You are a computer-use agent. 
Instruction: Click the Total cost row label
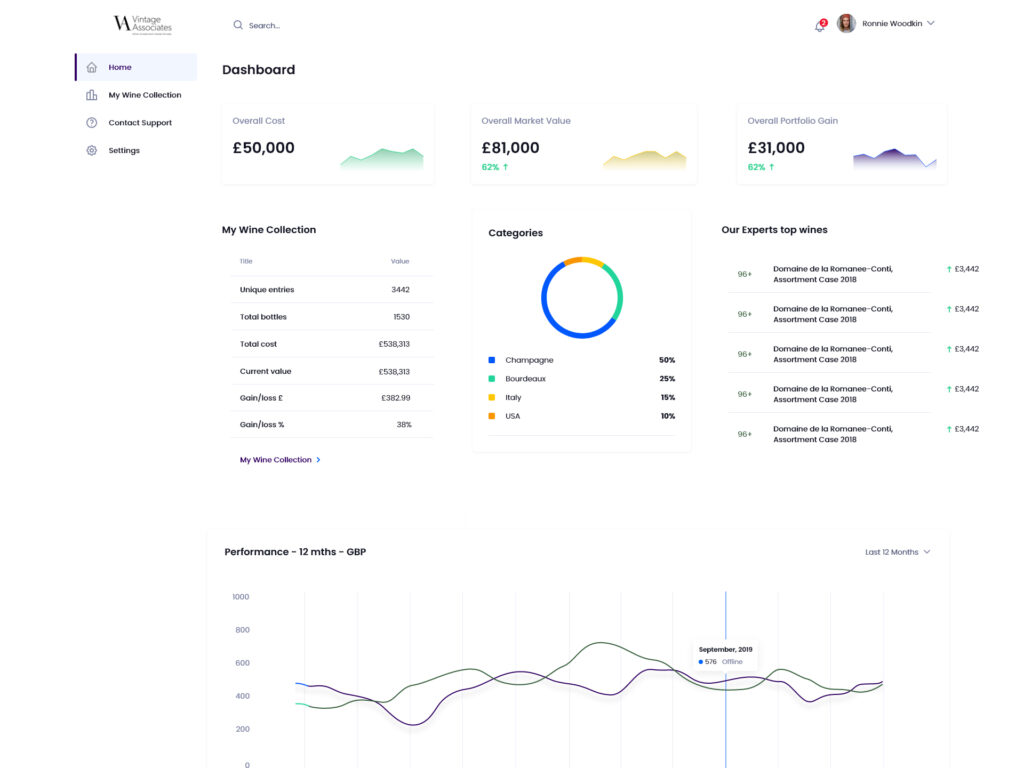tap(258, 344)
